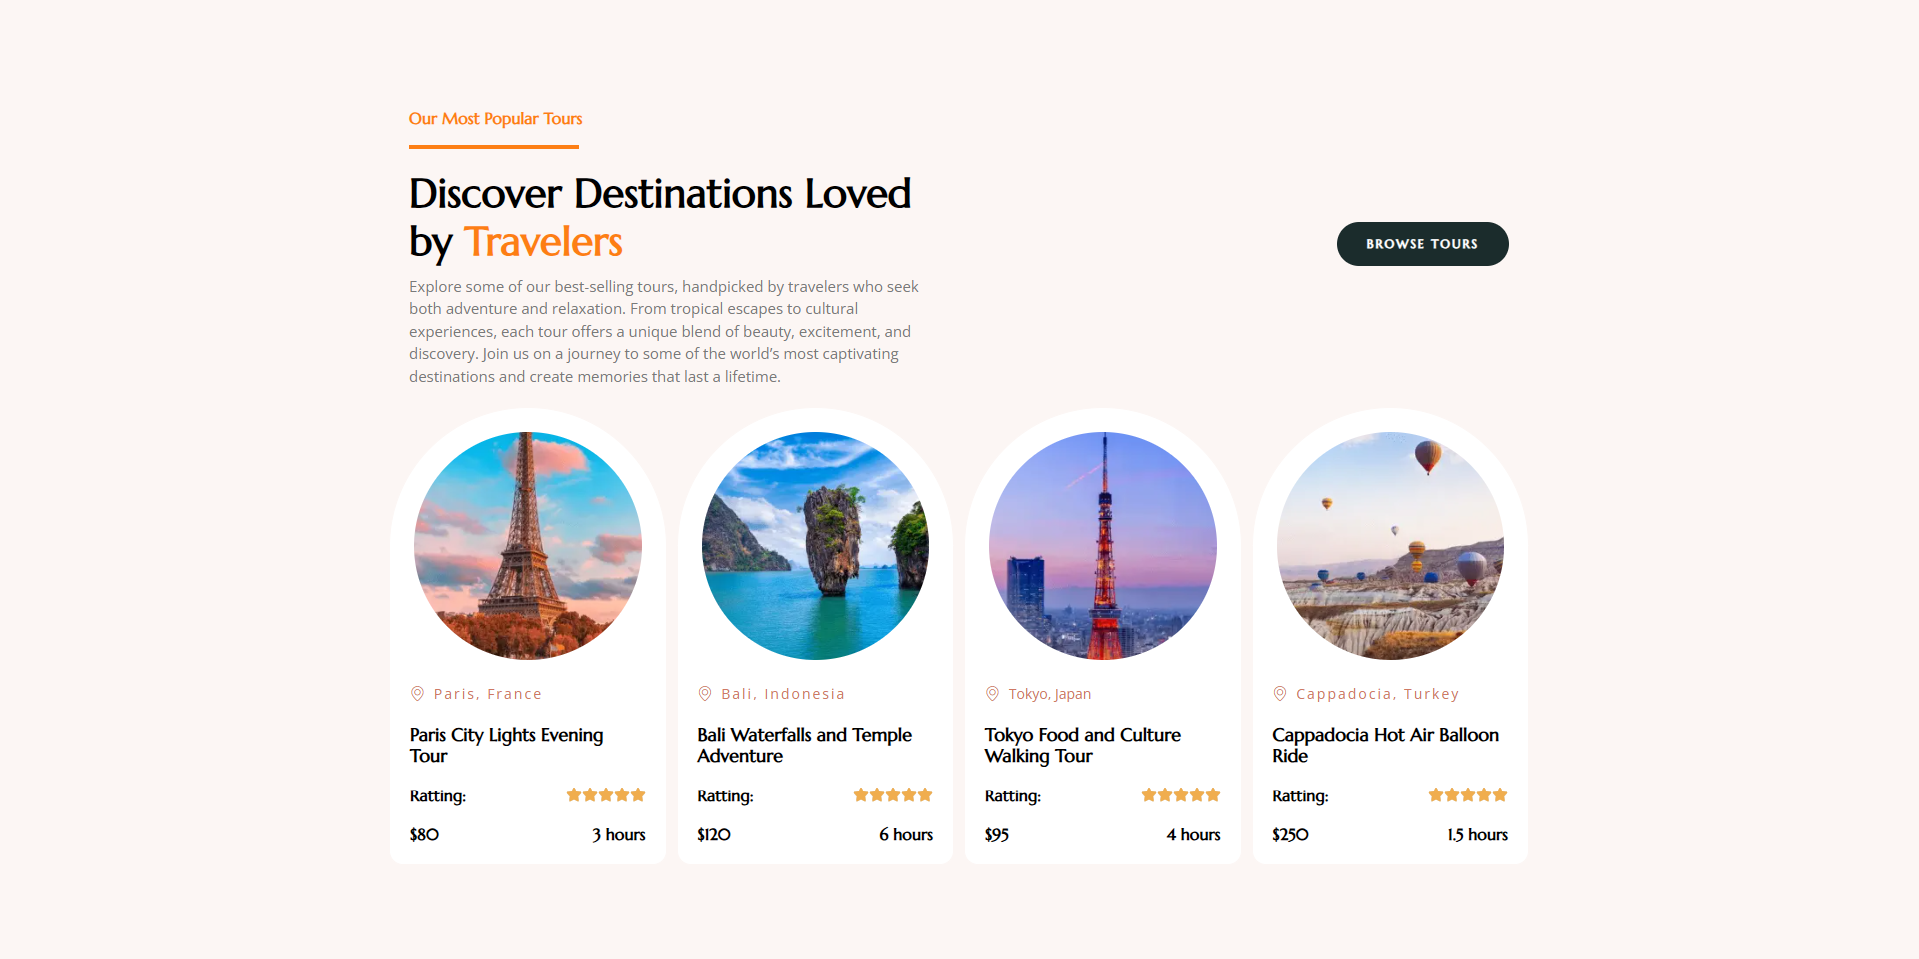The image size is (1919, 959).
Task: Click the star rating on Paris tour card
Action: point(606,795)
